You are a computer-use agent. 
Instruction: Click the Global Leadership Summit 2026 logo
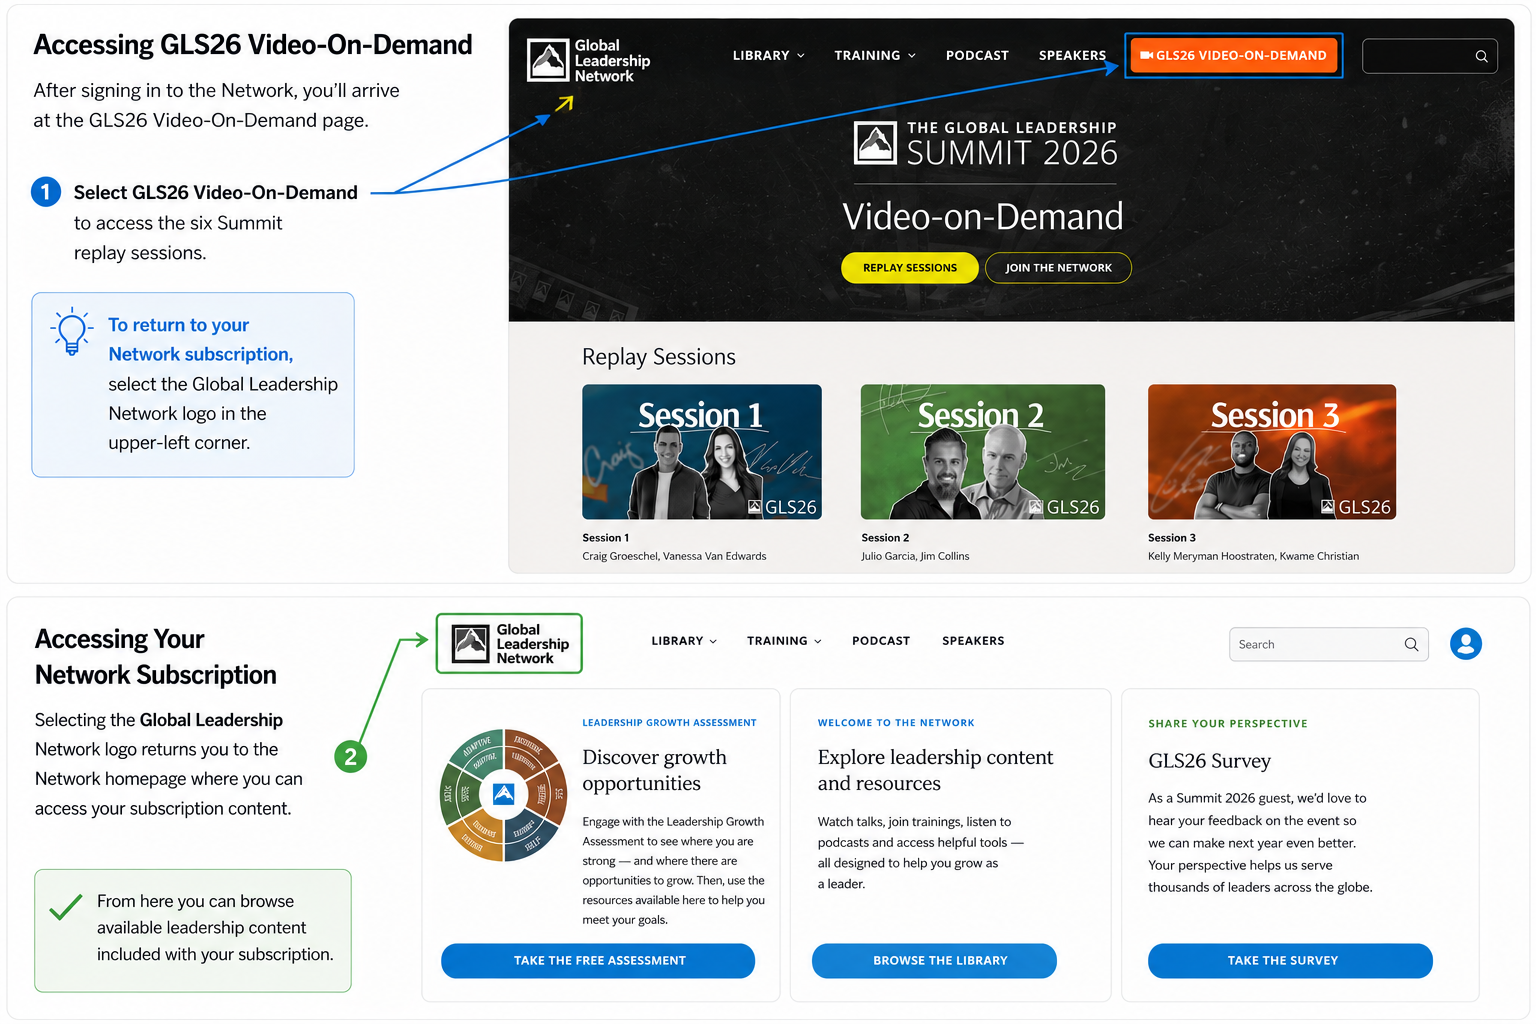point(985,144)
